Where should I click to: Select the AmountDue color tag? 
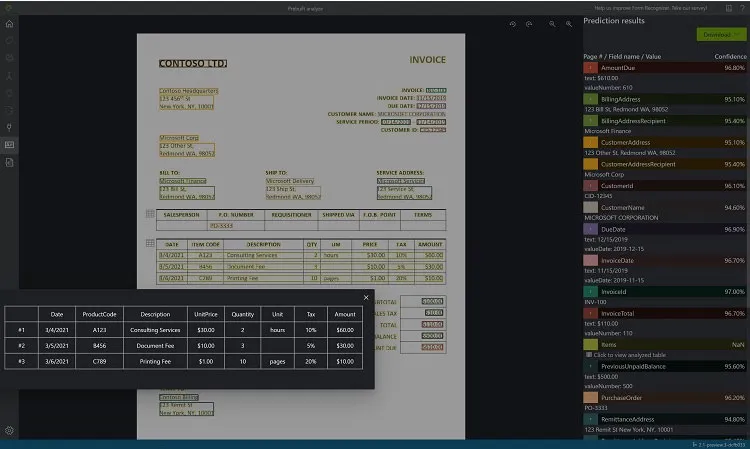[x=590, y=68]
